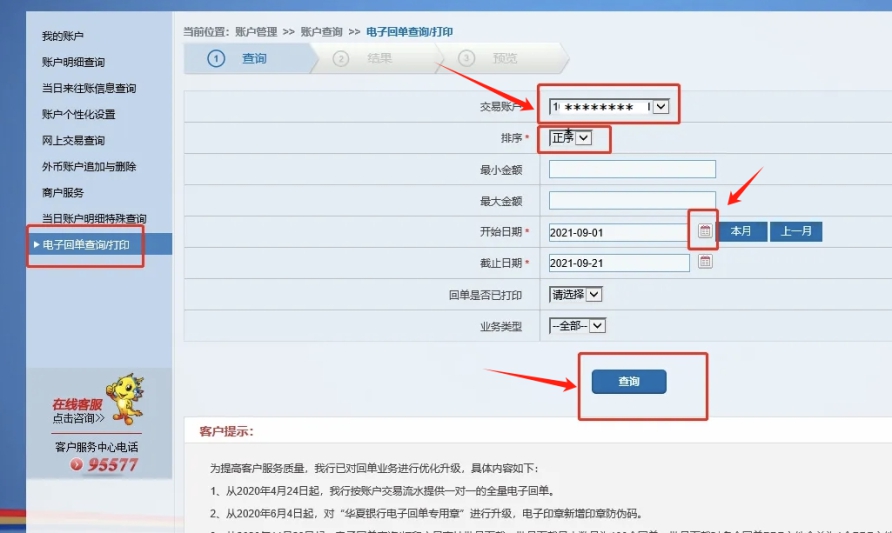Open 当日账户明细特殊查询 in the sidebar
The image size is (892, 533).
click(94, 218)
